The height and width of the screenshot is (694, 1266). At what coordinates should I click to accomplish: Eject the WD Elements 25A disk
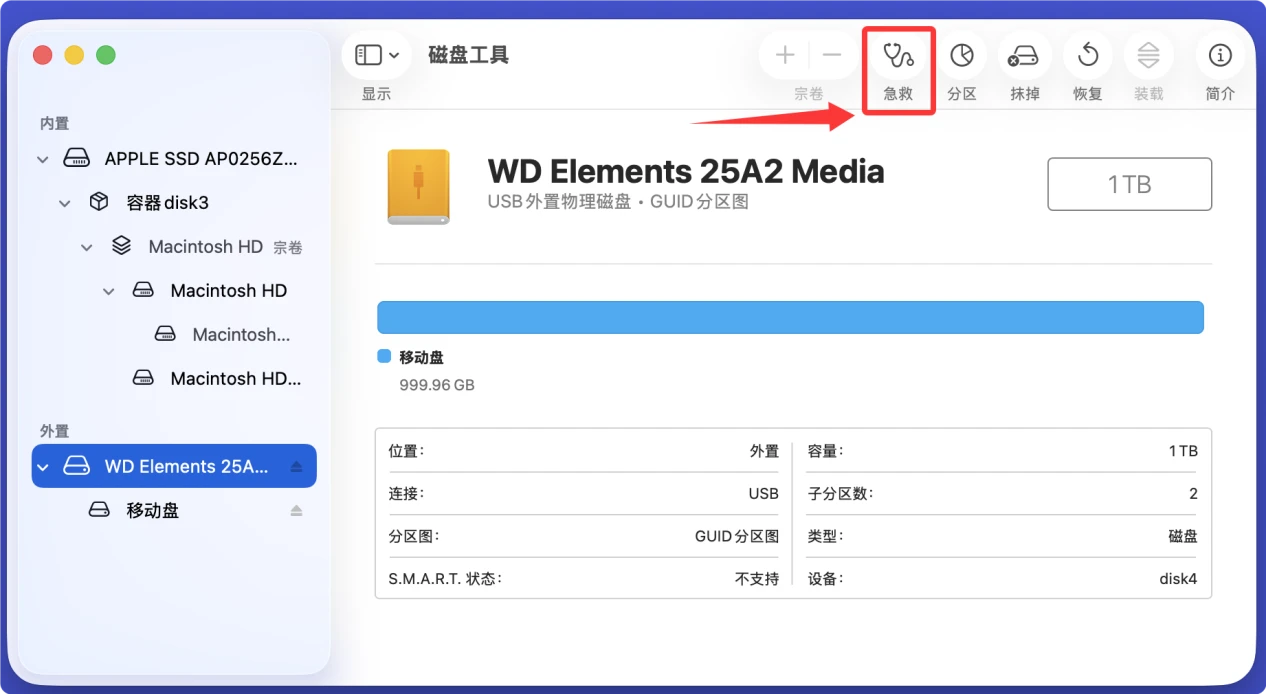tap(296, 467)
